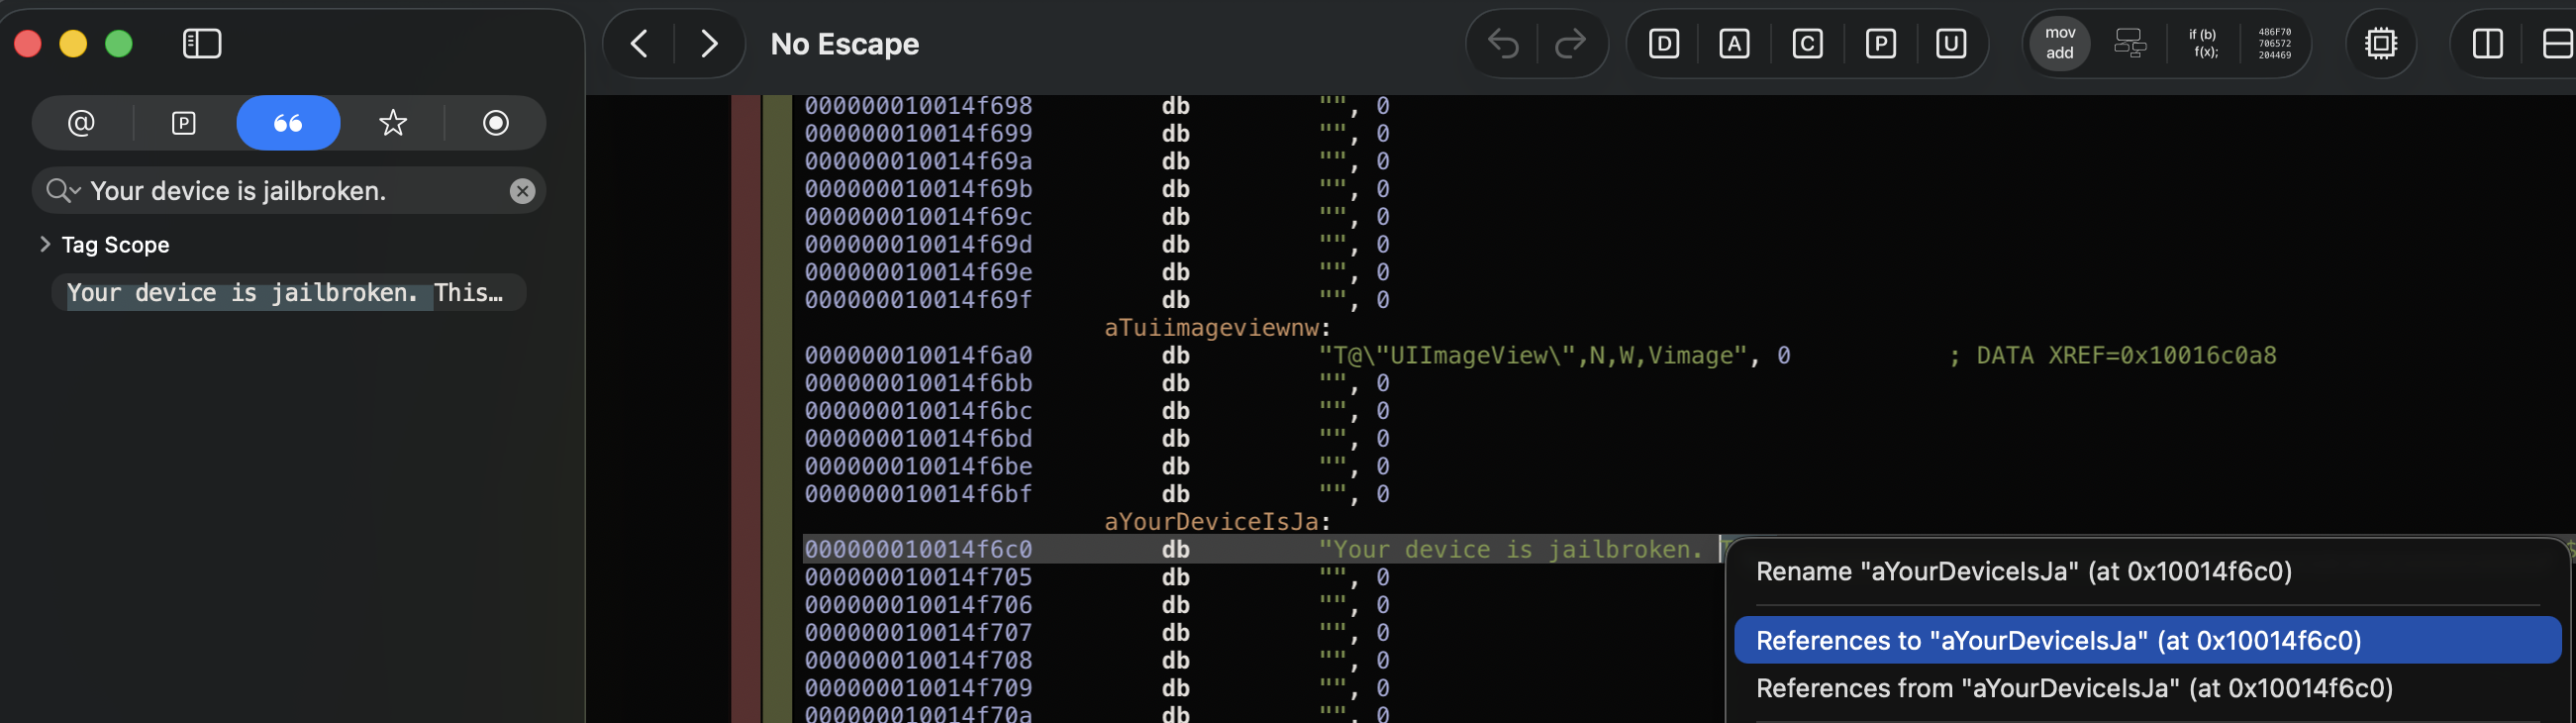The height and width of the screenshot is (723, 2576).
Task: Open the procedures tab in sidebar
Action: coord(184,123)
